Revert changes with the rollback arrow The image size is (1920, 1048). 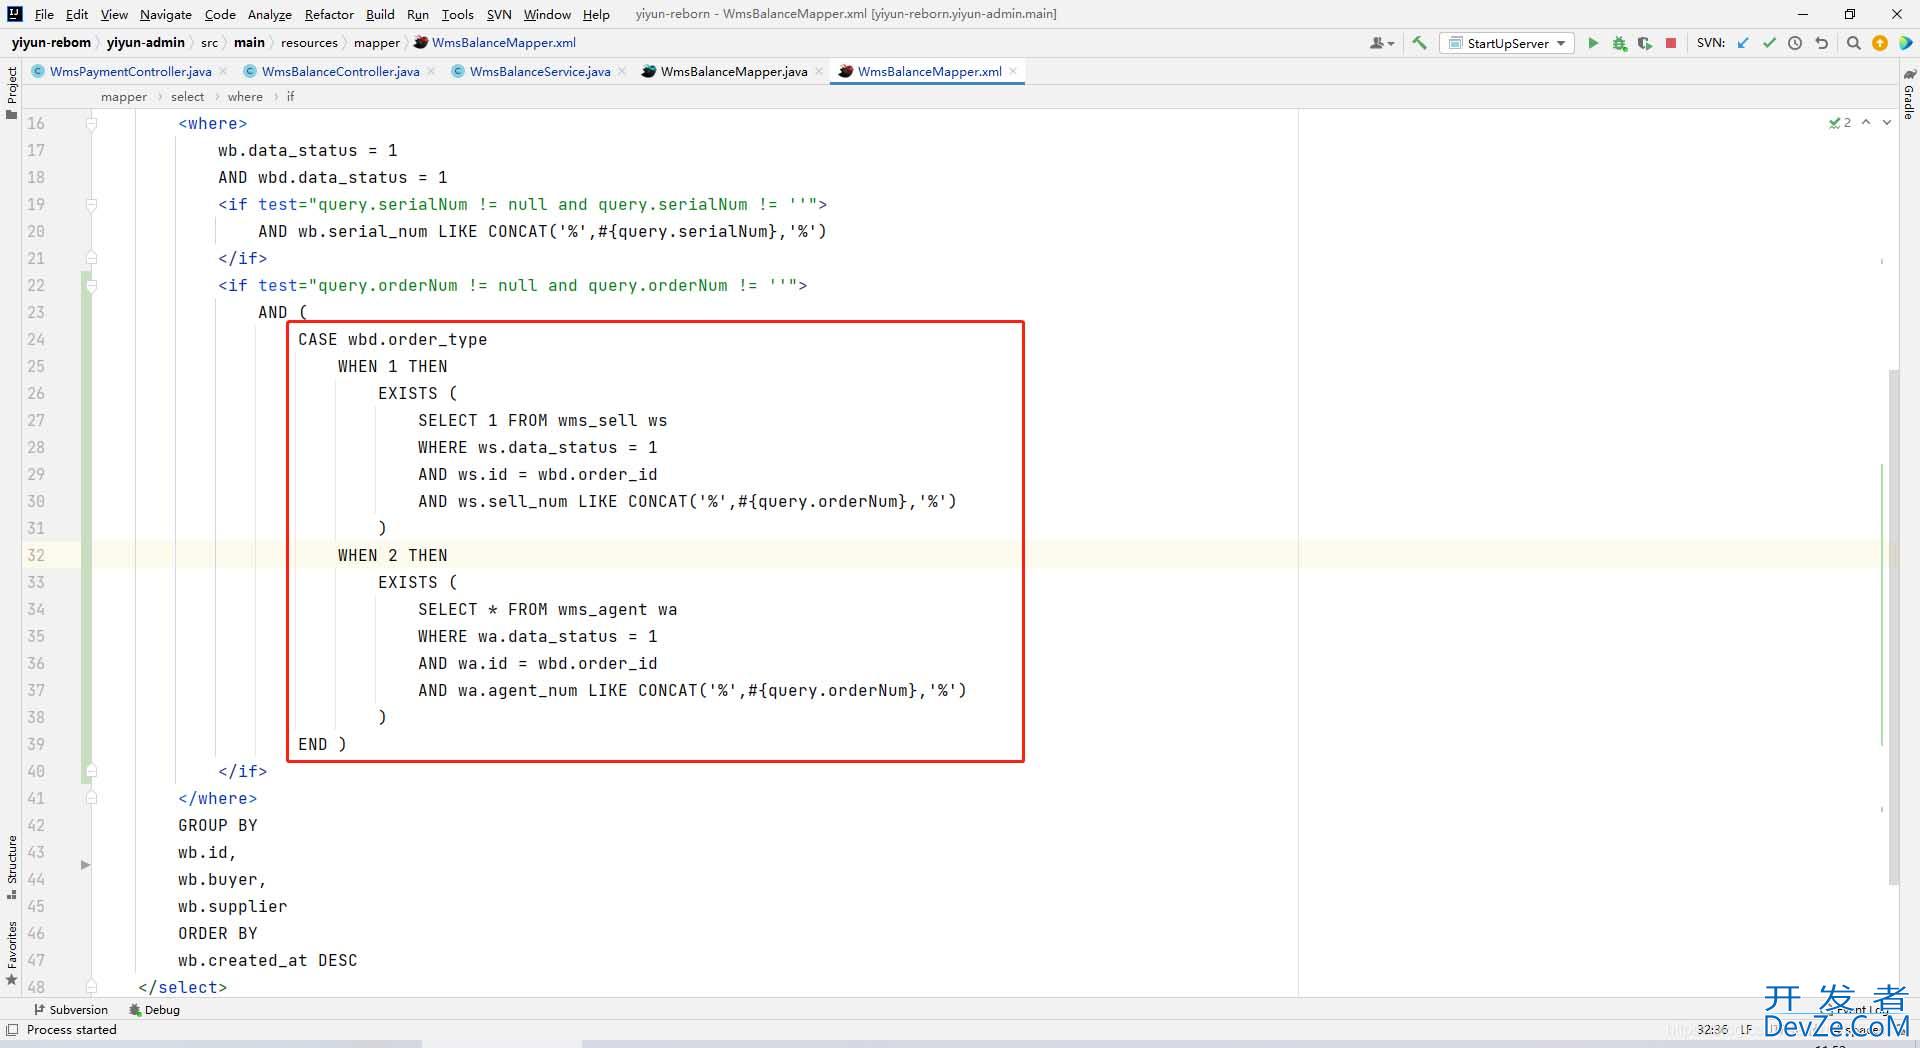[1821, 43]
